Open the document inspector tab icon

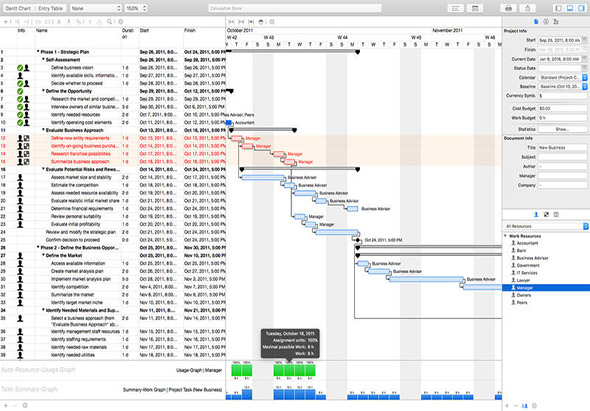coord(536,22)
